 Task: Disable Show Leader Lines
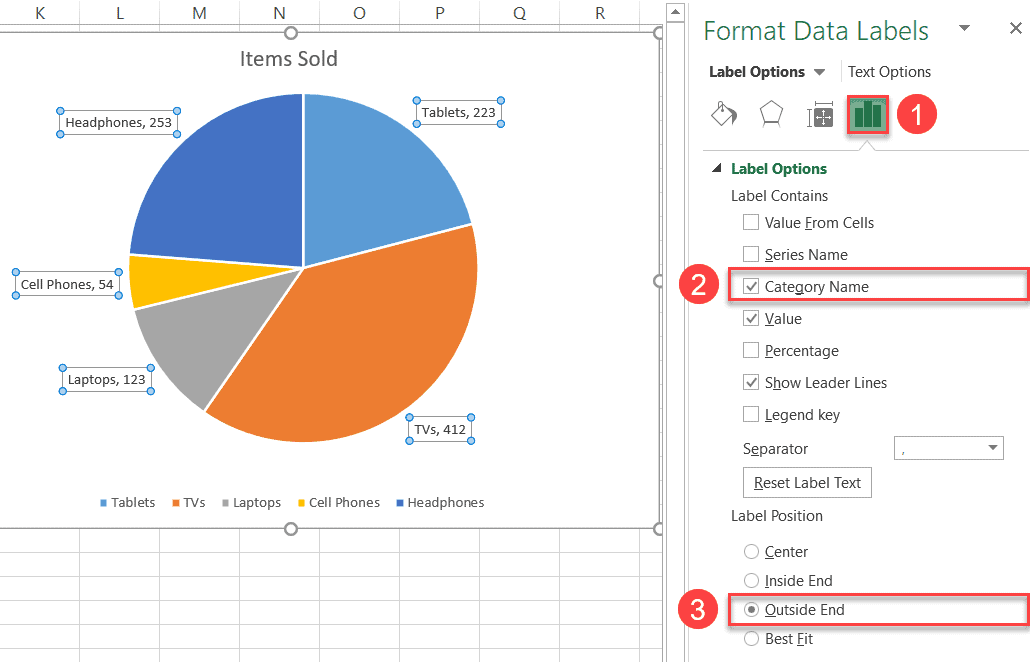750,382
